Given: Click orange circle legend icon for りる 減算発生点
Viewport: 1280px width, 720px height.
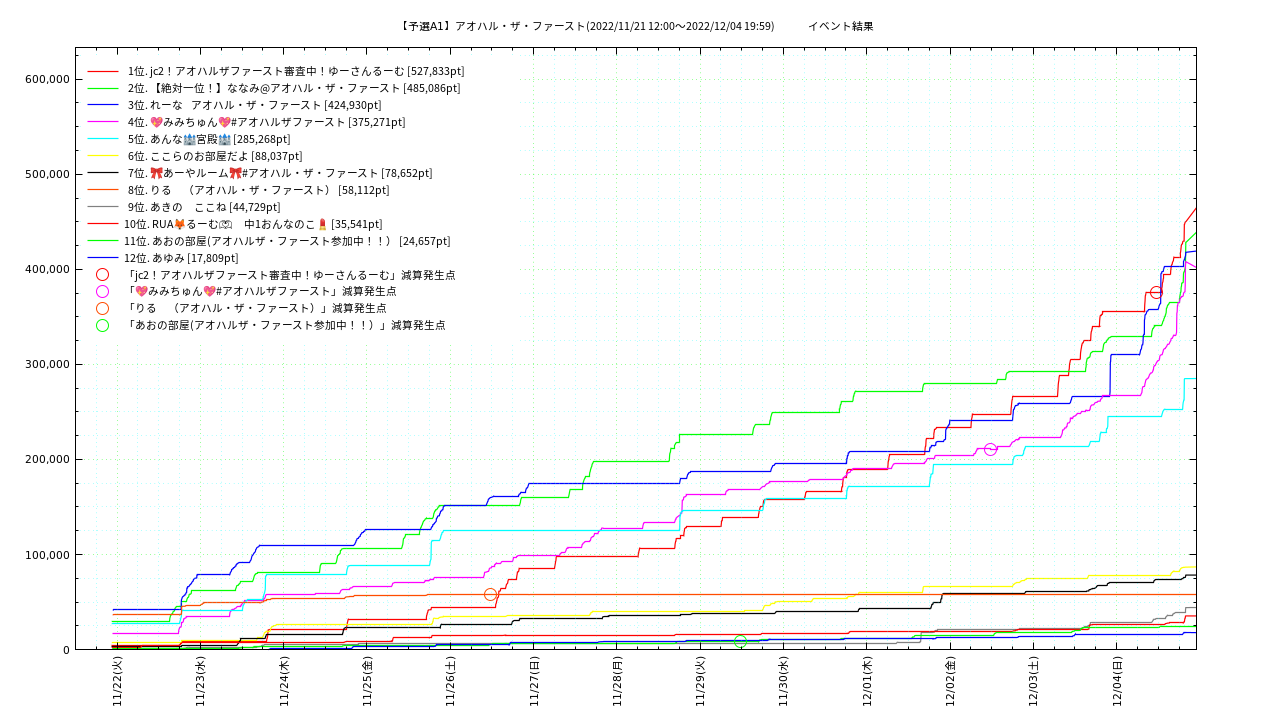Looking at the screenshot, I should (x=102, y=308).
